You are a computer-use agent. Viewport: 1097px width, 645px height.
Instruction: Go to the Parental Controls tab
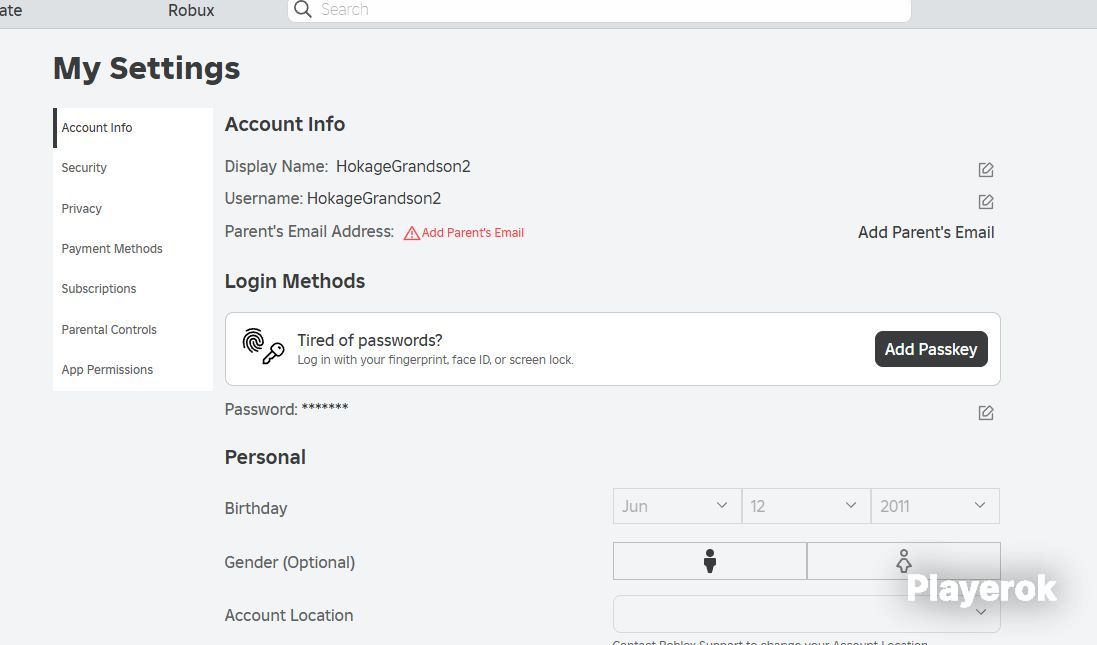tap(133, 329)
